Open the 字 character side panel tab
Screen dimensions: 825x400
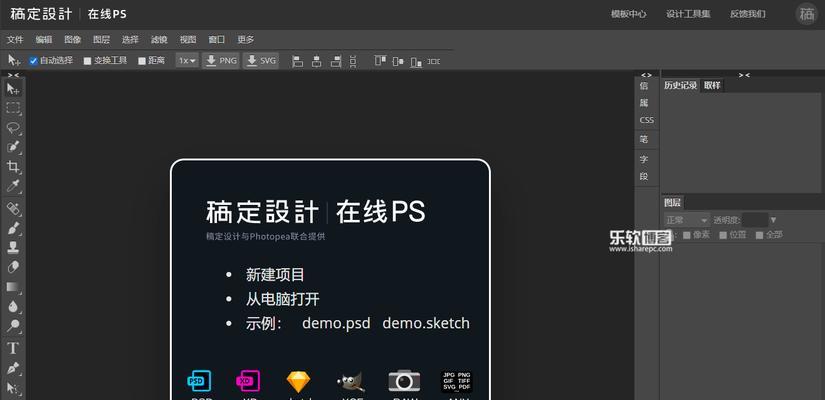tap(644, 159)
